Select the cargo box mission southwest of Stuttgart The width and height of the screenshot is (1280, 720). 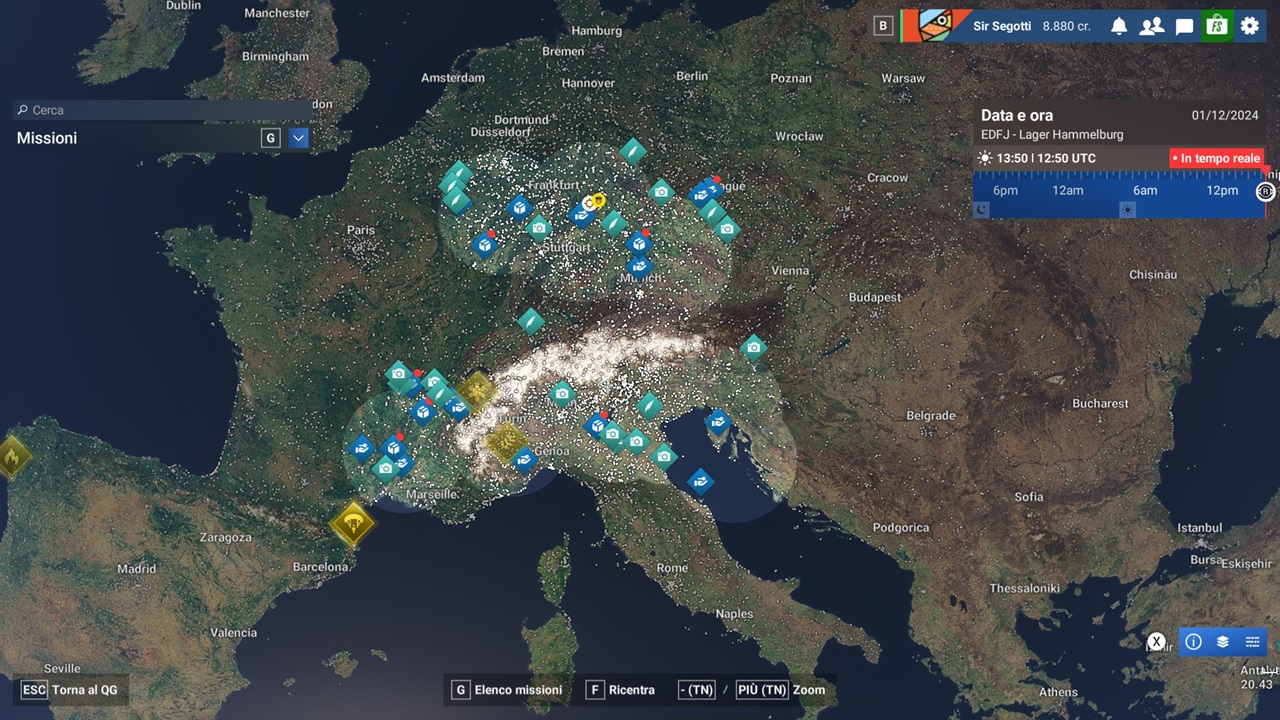pyautogui.click(x=485, y=244)
